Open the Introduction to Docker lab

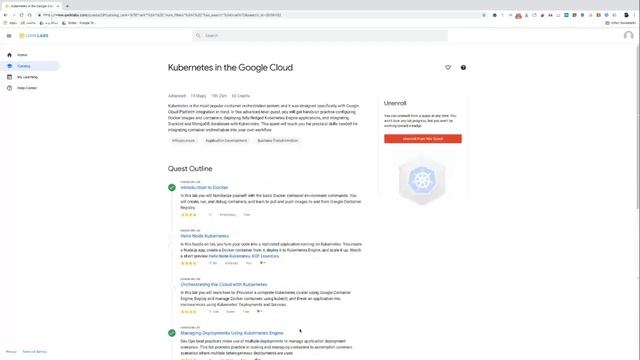point(204,187)
